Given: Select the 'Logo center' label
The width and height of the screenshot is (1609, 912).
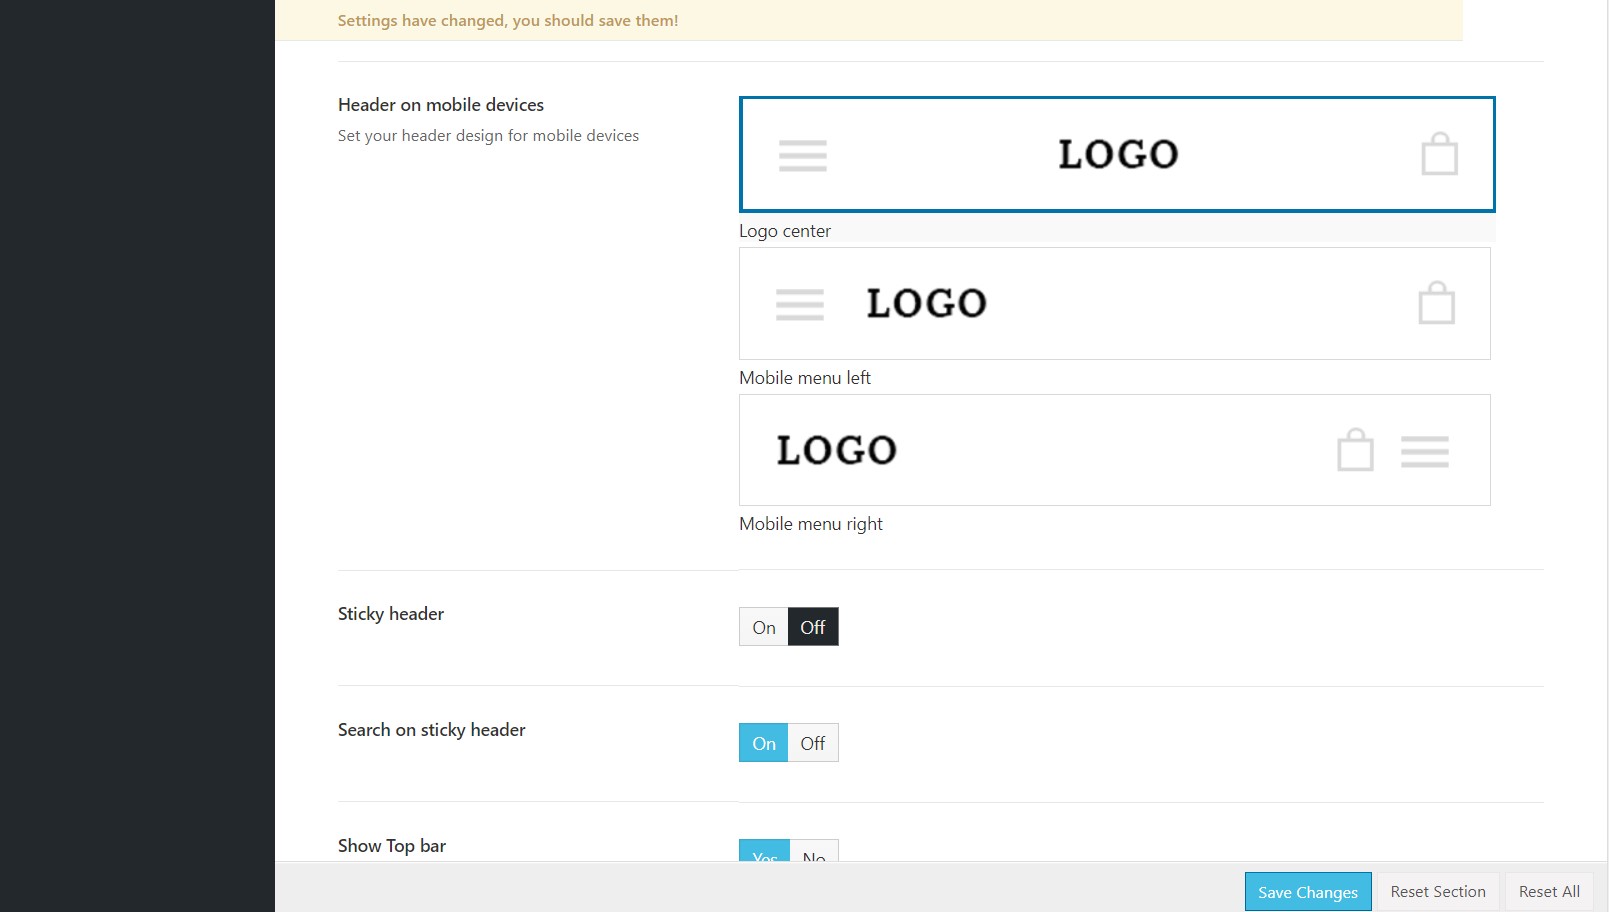Looking at the screenshot, I should coord(785,231).
